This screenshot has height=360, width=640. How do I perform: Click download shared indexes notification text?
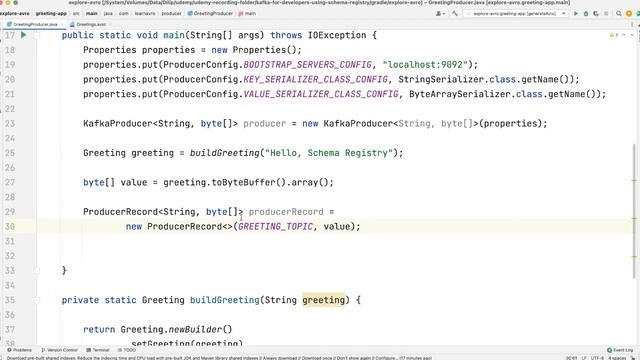(x=219, y=358)
